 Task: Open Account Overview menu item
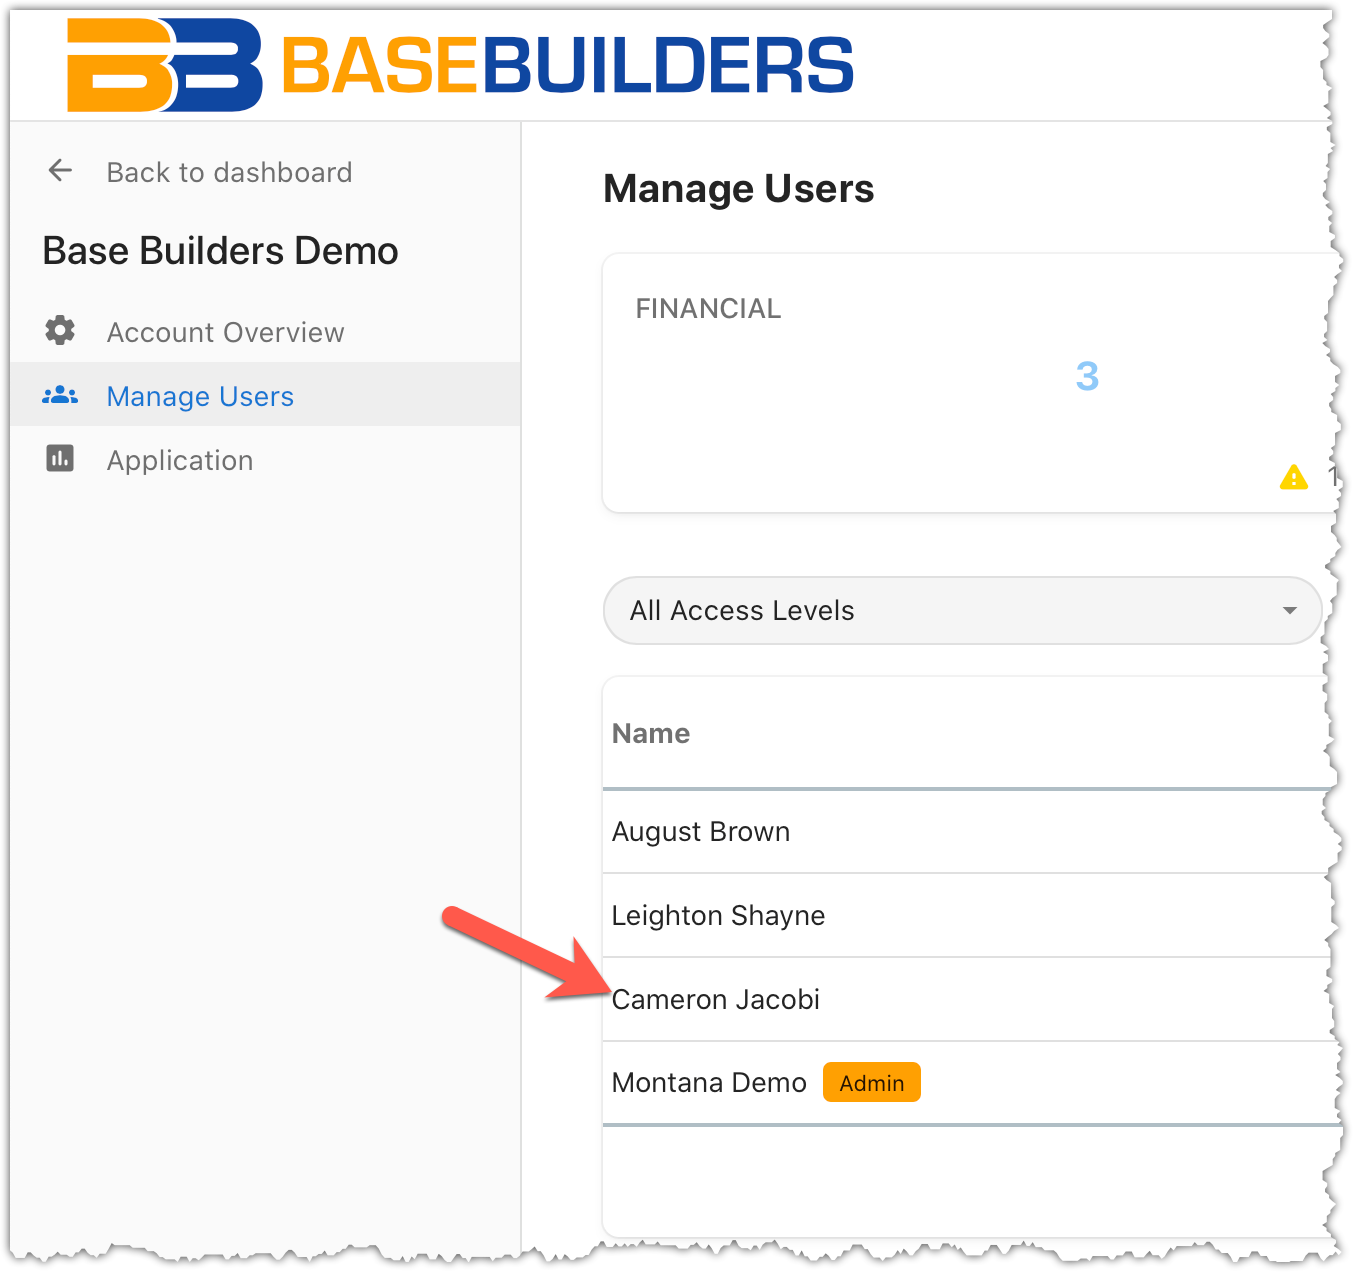225,332
